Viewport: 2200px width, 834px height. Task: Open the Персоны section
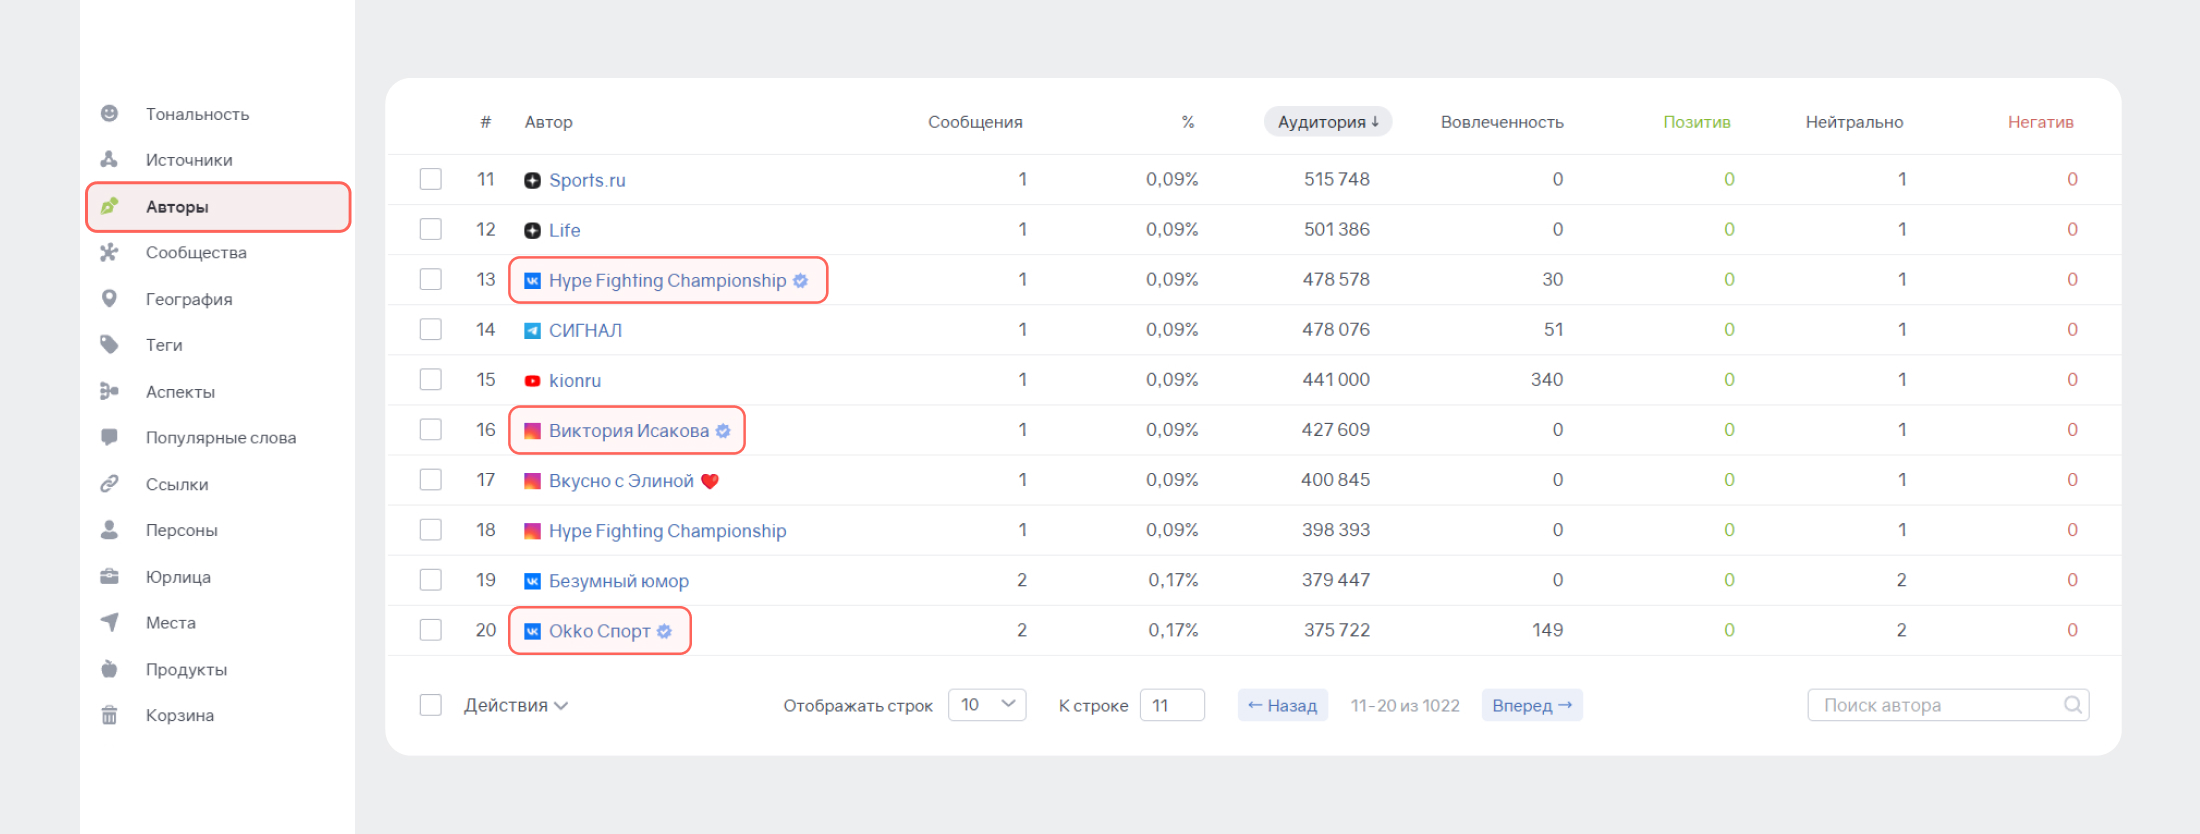click(x=182, y=530)
